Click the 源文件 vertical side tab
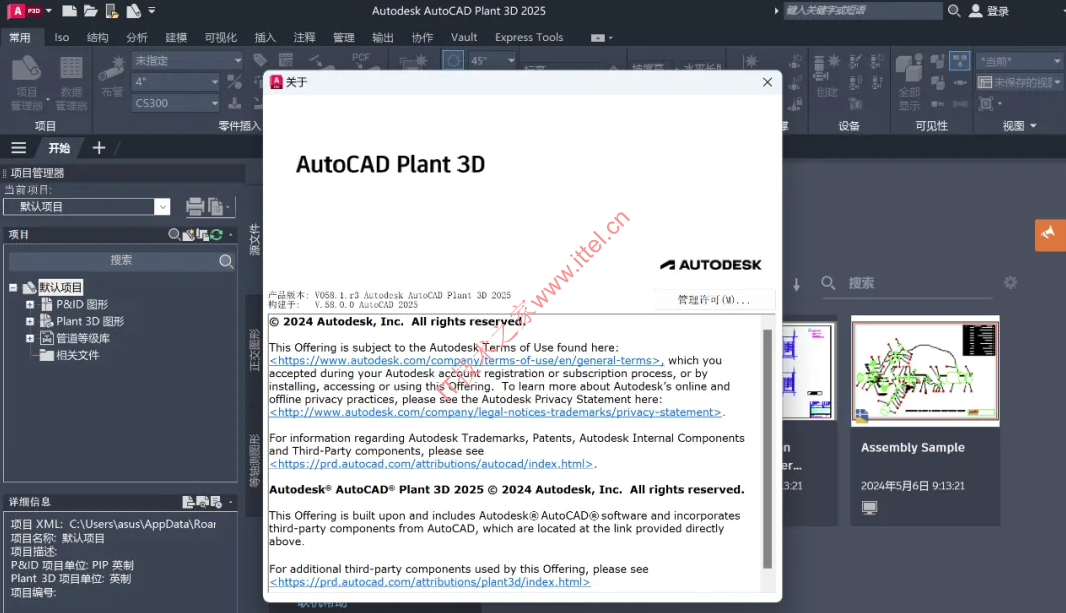Viewport: 1066px width, 613px height. (x=255, y=239)
